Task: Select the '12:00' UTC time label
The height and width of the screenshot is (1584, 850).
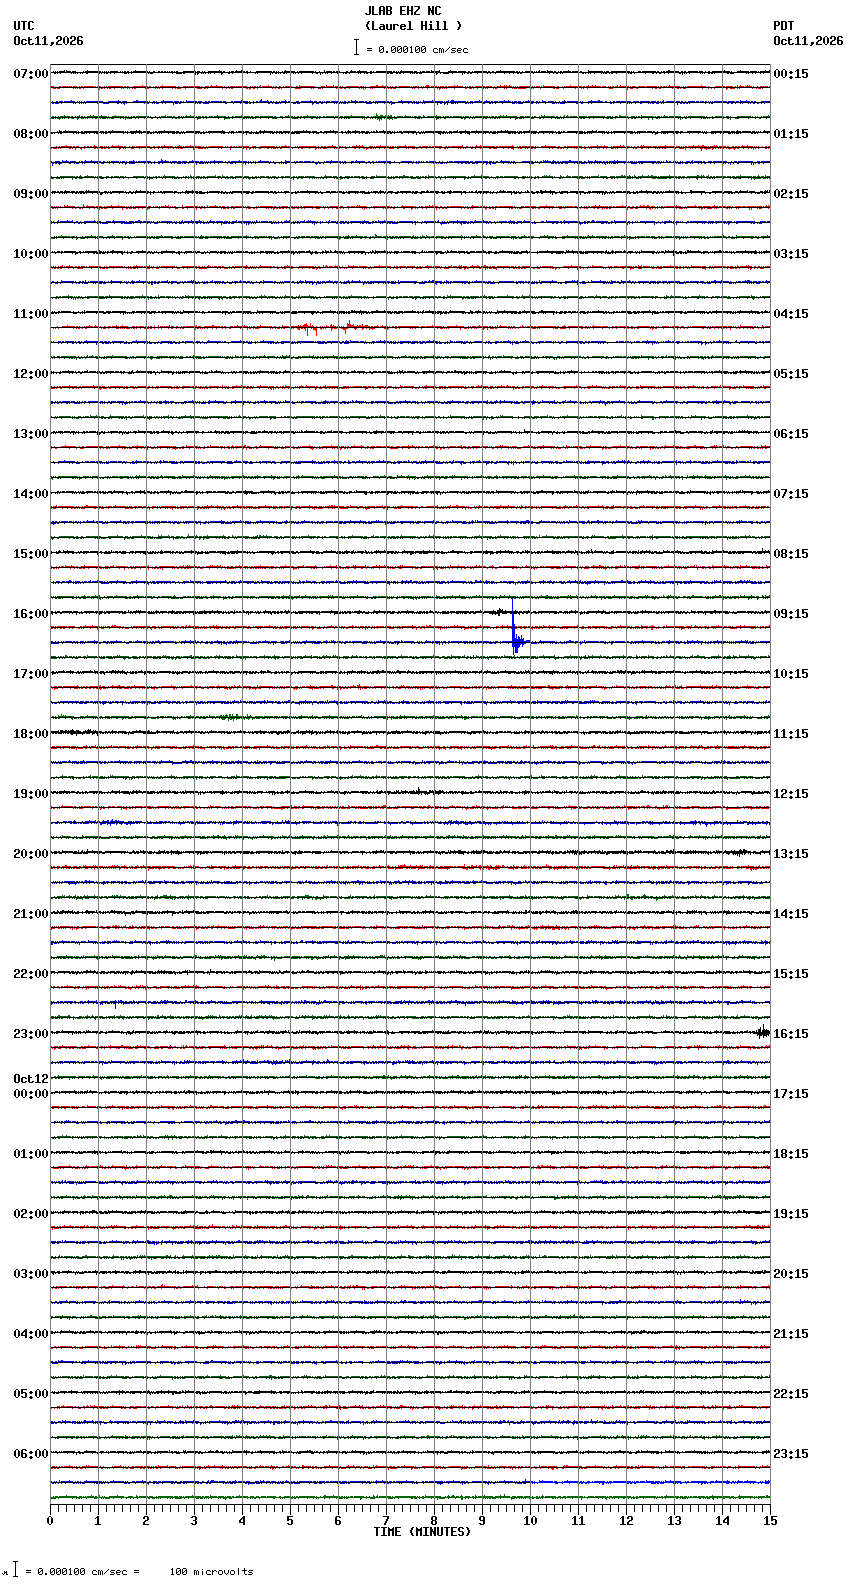Action: click(31, 374)
